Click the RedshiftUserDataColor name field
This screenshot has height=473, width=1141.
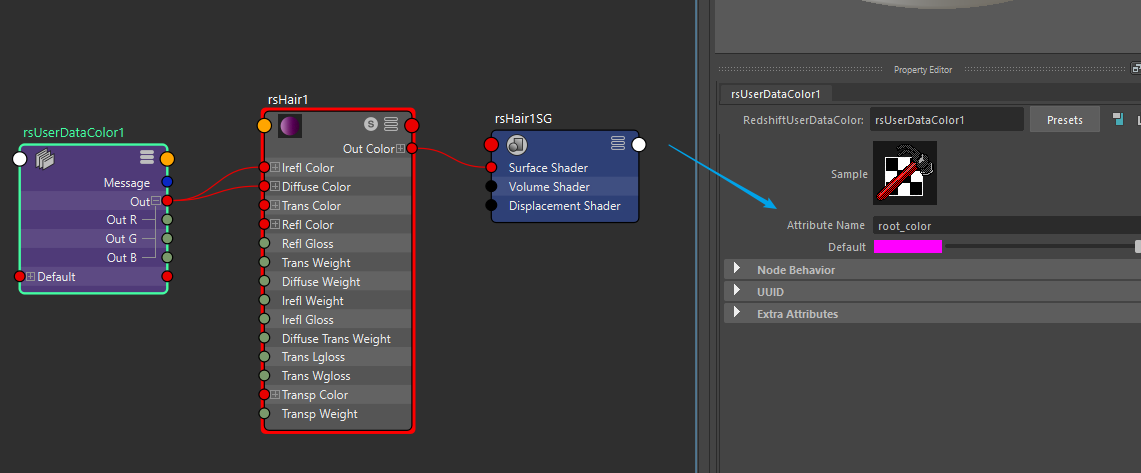[947, 120]
